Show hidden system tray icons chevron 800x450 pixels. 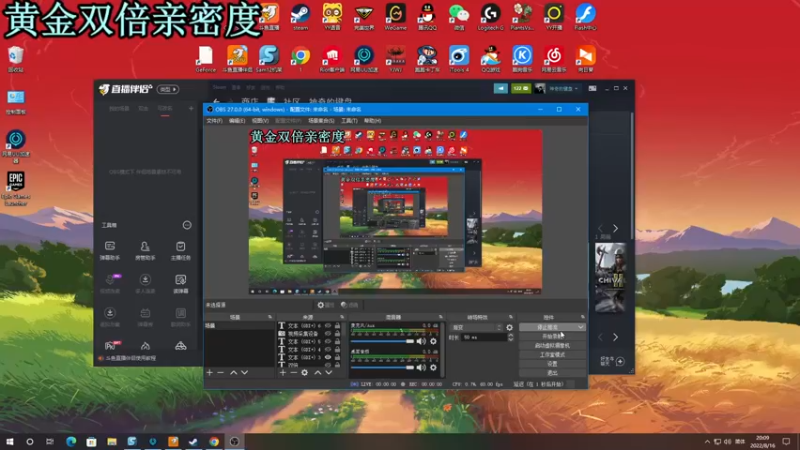[707, 442]
